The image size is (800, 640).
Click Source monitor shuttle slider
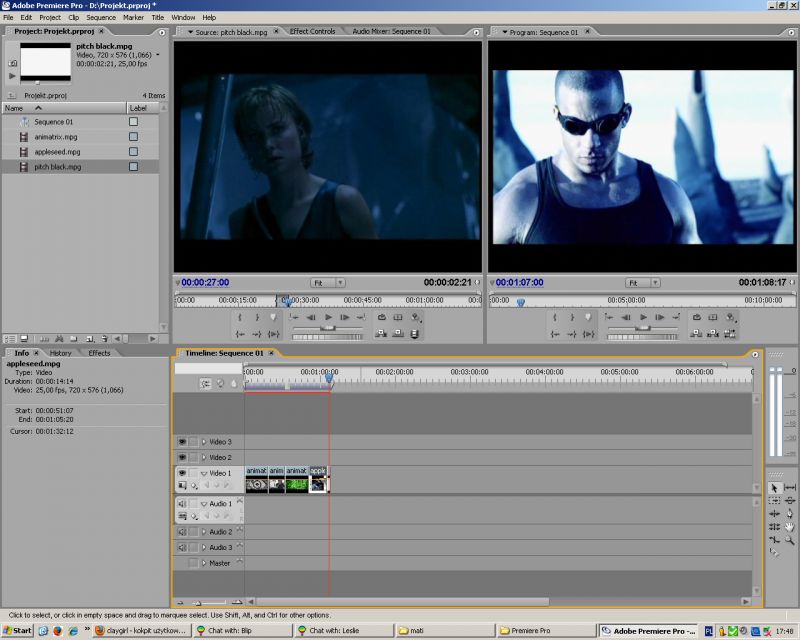(x=328, y=328)
